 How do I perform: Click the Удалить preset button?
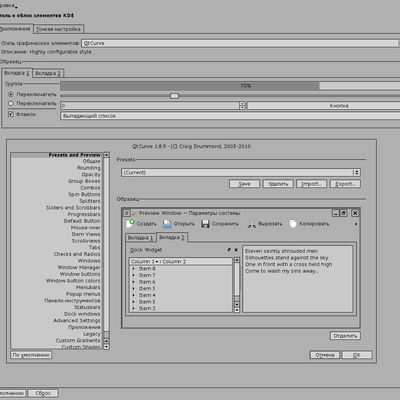coord(278,184)
